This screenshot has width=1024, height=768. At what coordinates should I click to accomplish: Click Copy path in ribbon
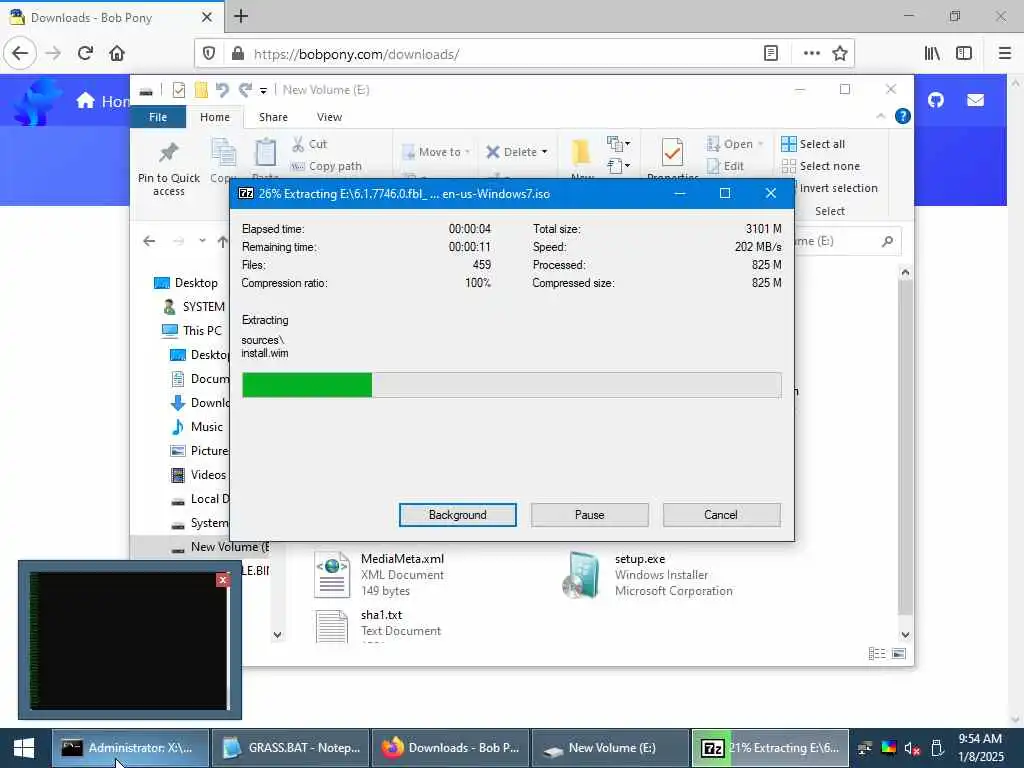326,166
